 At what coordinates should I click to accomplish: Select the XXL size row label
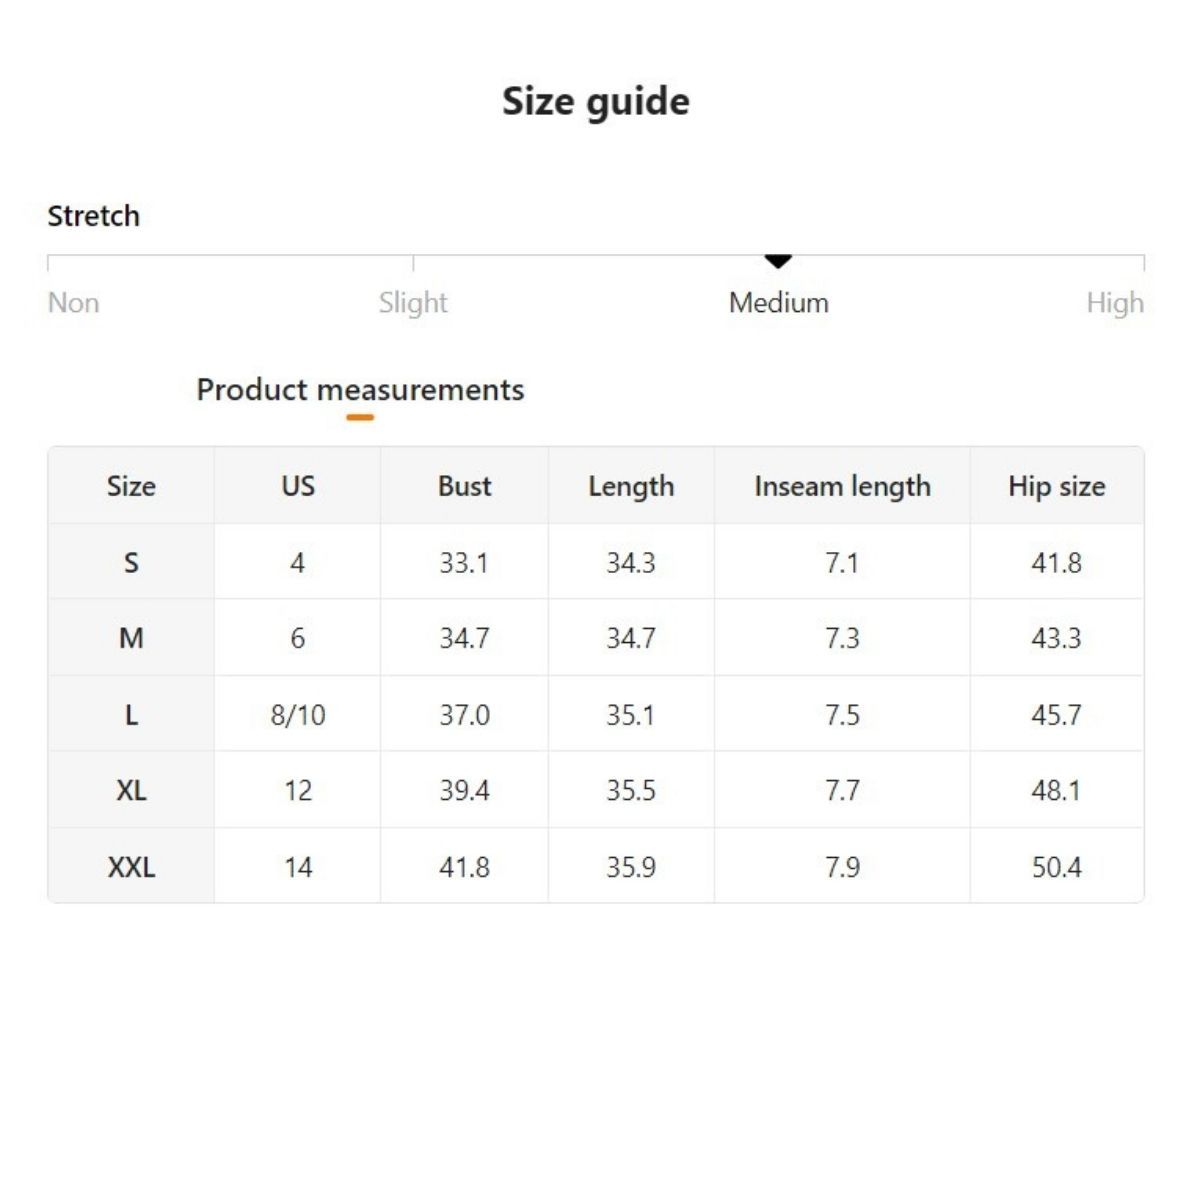point(131,867)
